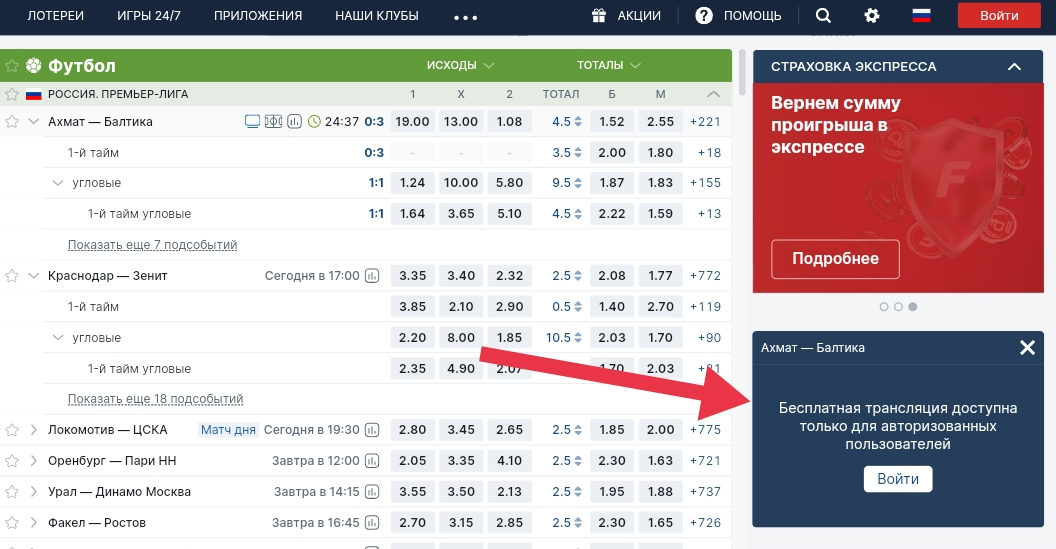1056x549 pixels.
Task: Open the Исходы dropdown
Action: point(460,66)
